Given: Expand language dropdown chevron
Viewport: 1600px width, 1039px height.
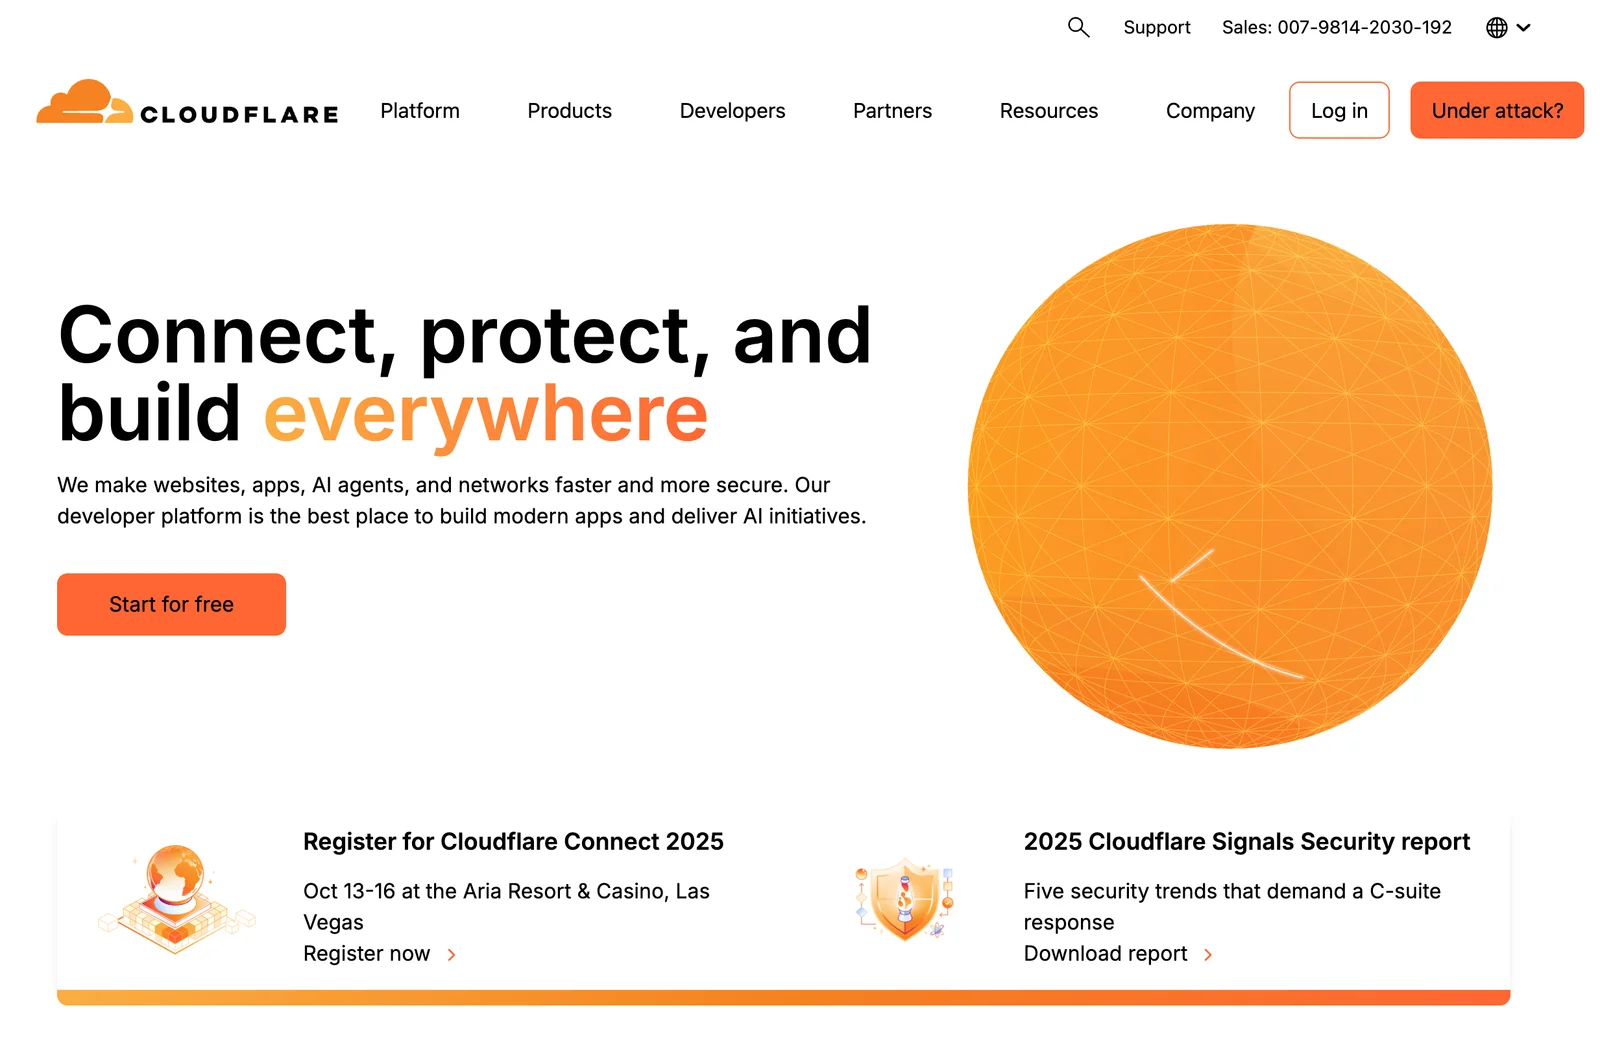Looking at the screenshot, I should point(1524,28).
